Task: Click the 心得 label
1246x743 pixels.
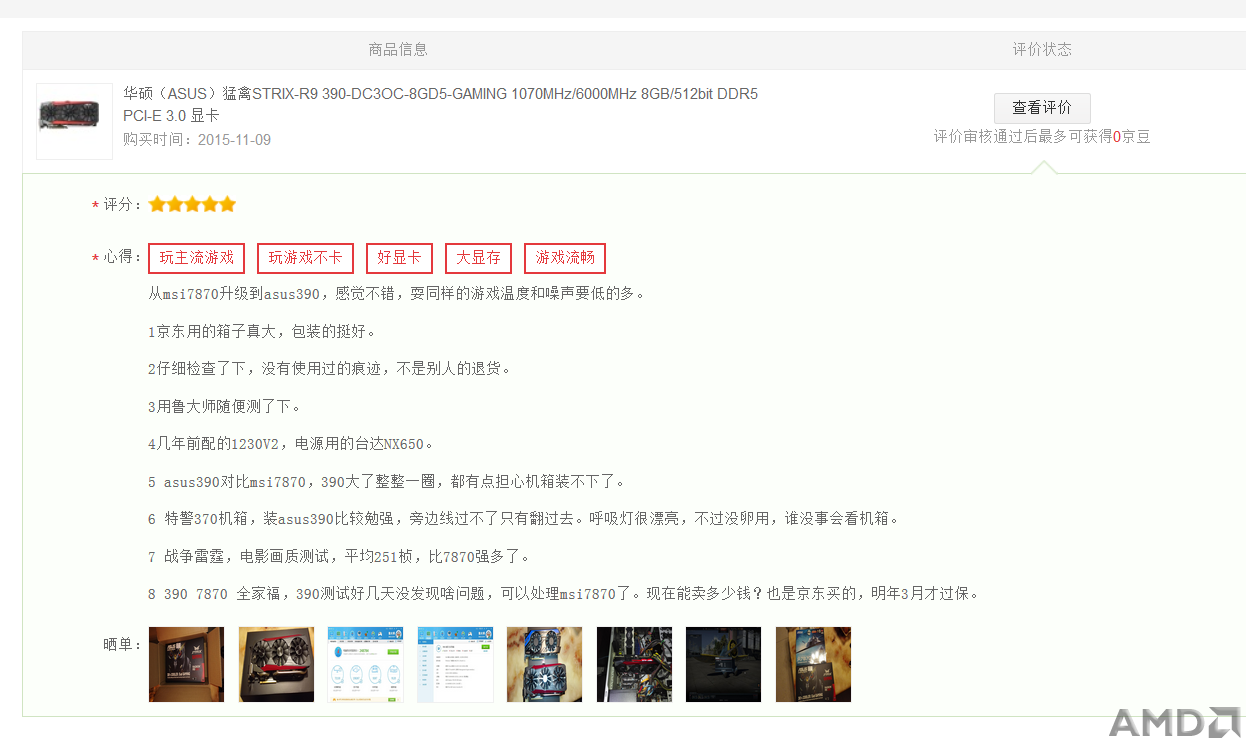Action: pos(117,258)
